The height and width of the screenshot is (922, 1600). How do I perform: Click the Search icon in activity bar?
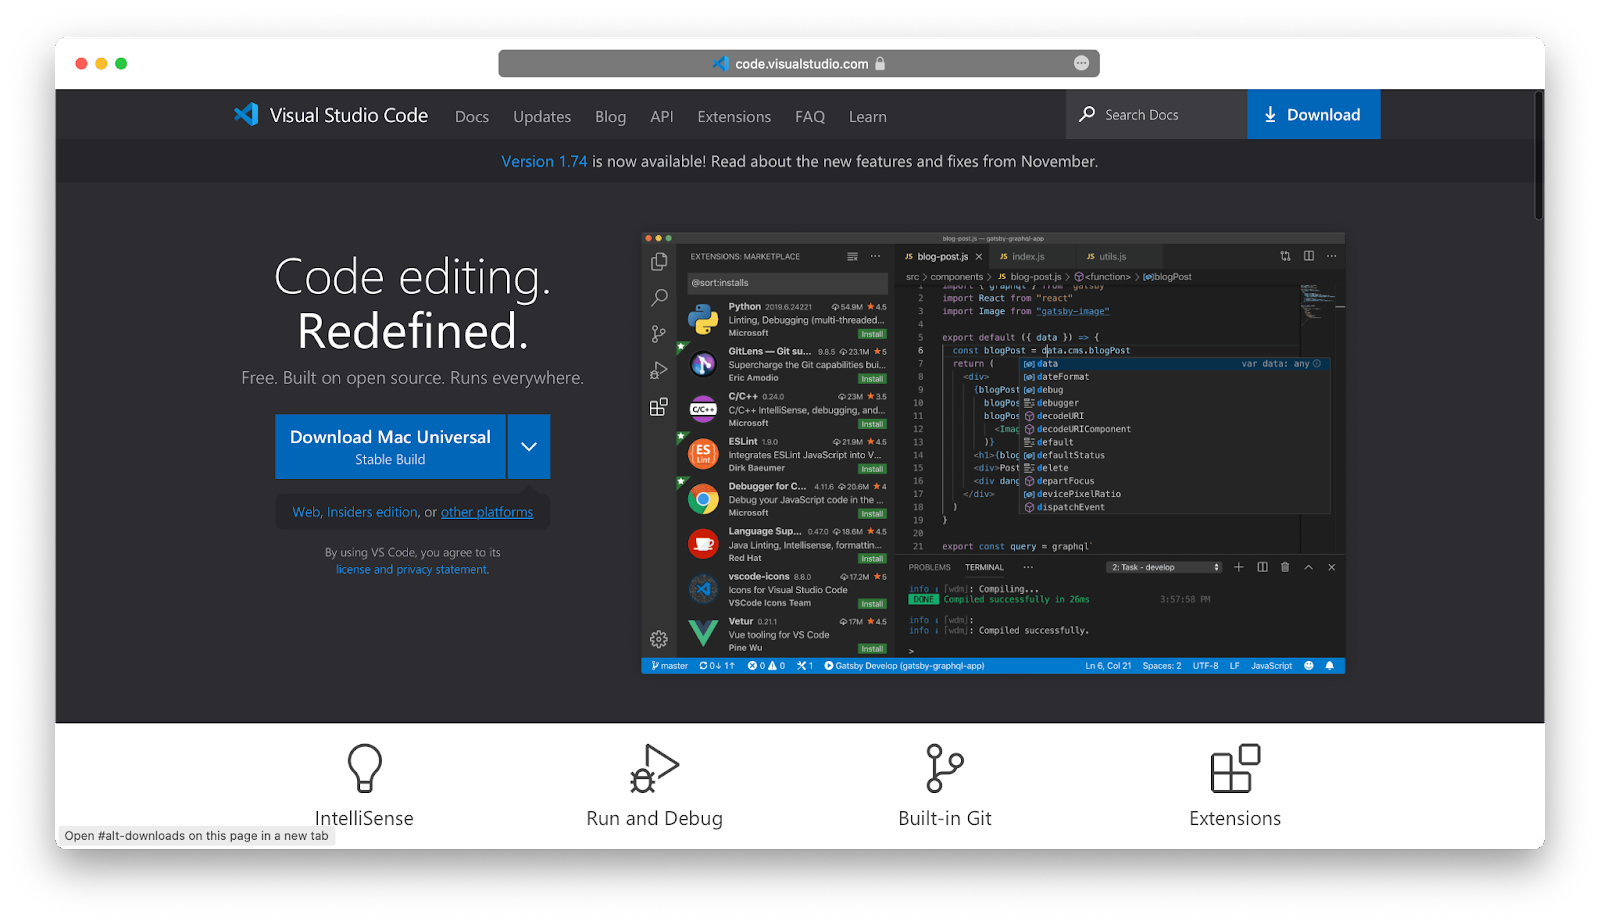pos(659,298)
